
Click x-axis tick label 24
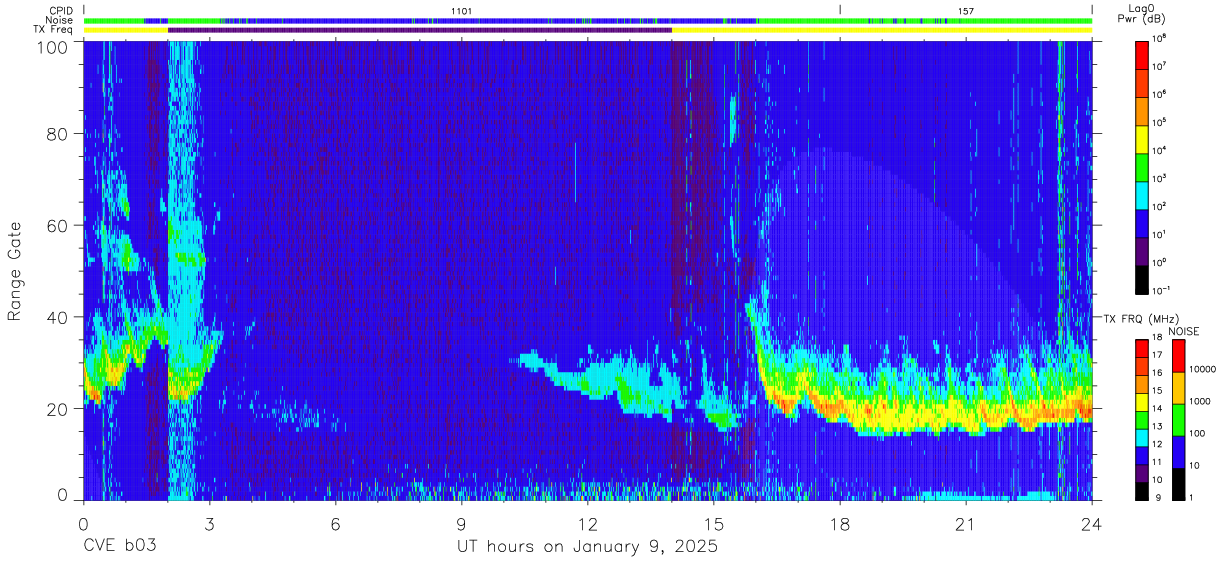pyautogui.click(x=1092, y=524)
